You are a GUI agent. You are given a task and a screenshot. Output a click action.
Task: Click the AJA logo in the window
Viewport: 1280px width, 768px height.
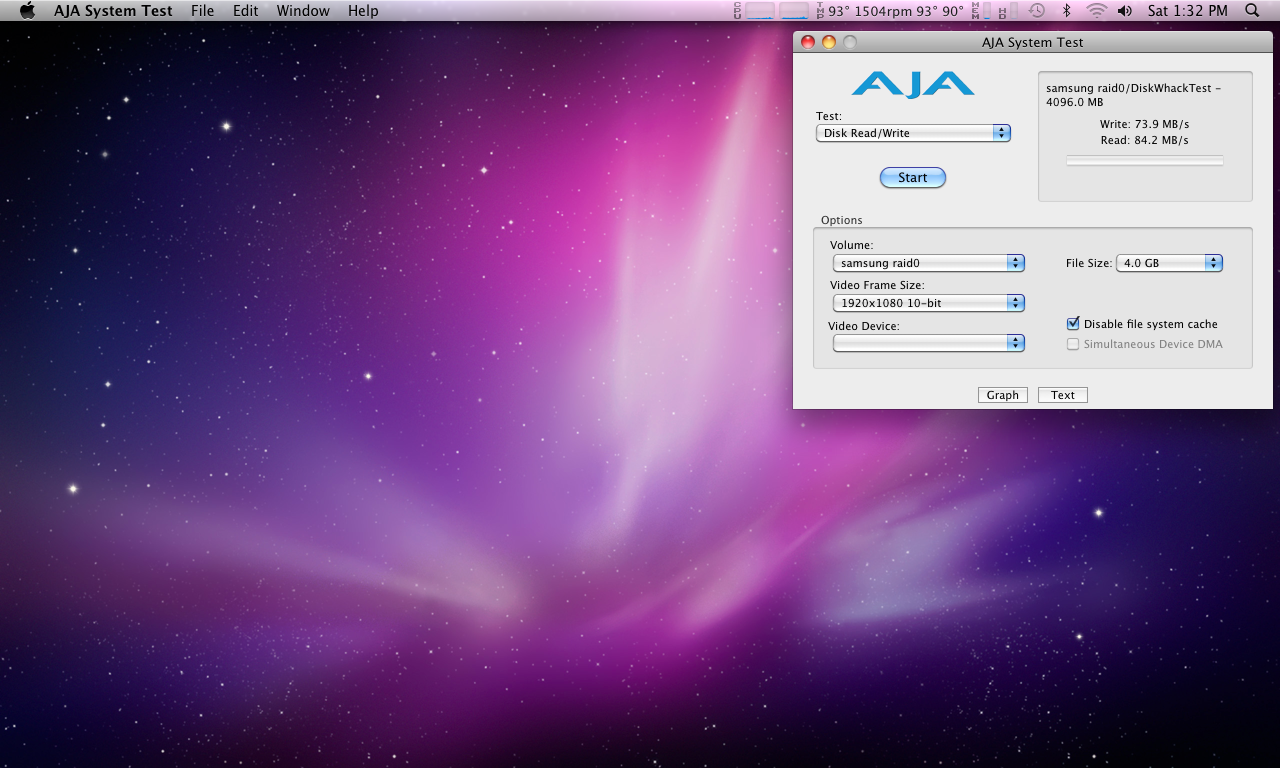[x=913, y=84]
